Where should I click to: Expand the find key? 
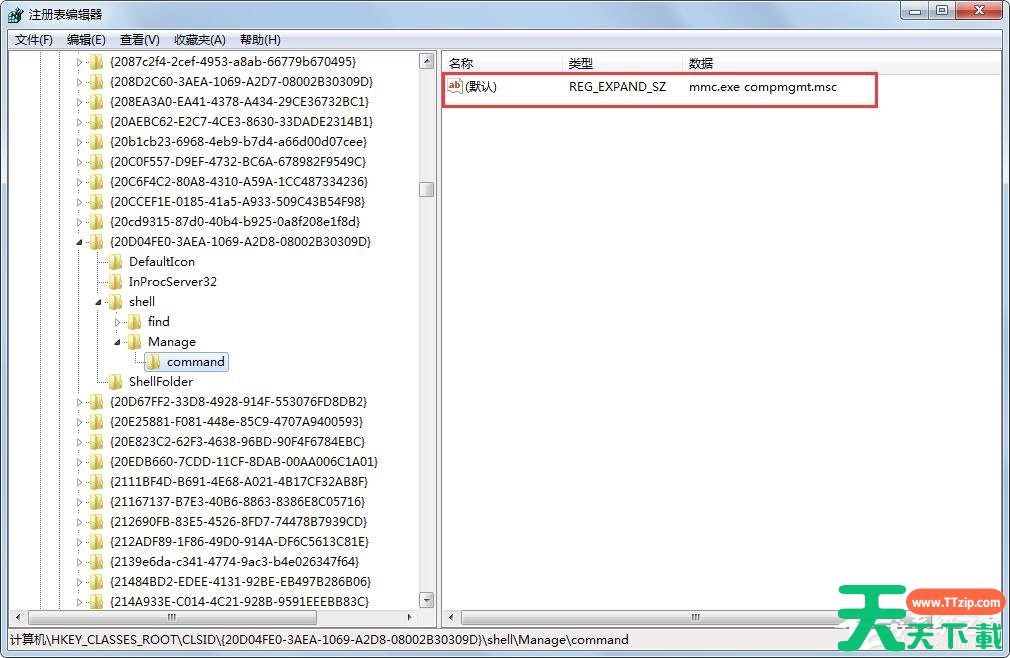point(117,322)
